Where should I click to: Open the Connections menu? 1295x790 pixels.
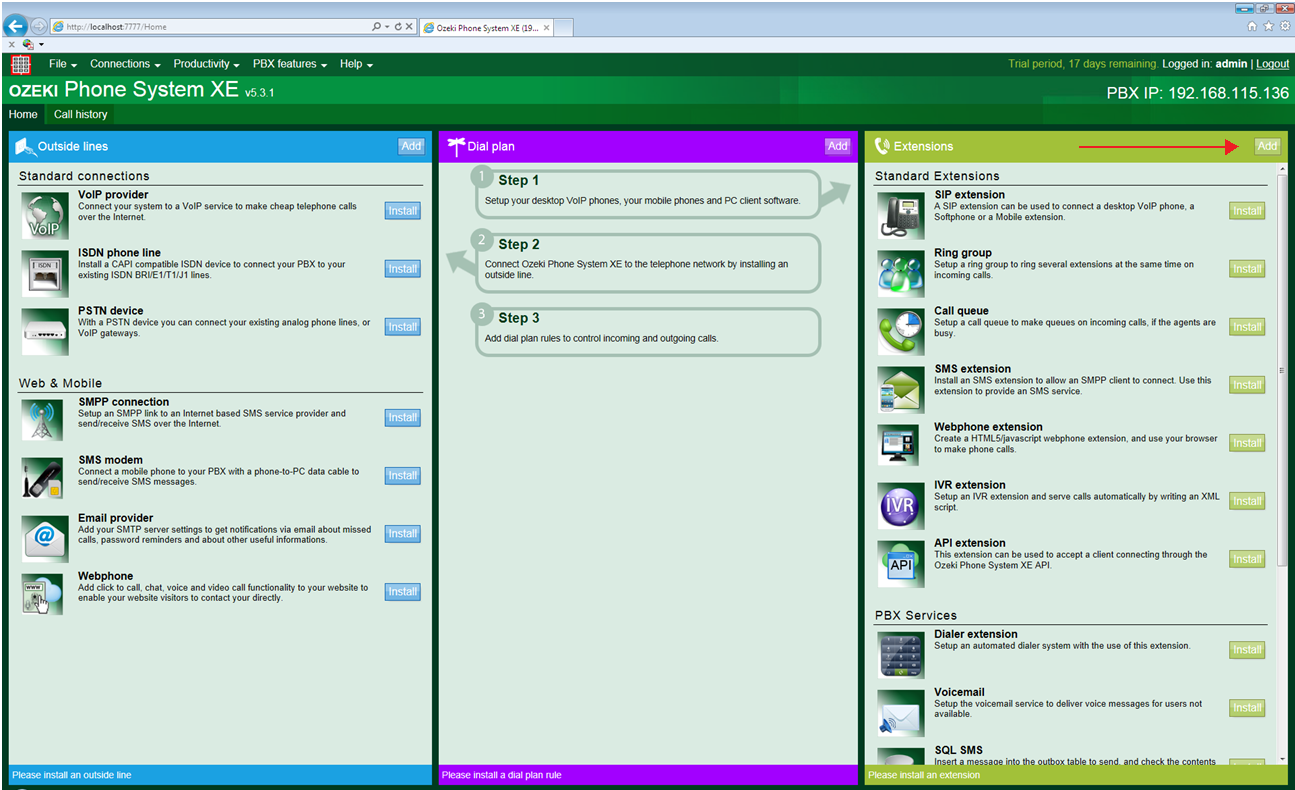125,64
